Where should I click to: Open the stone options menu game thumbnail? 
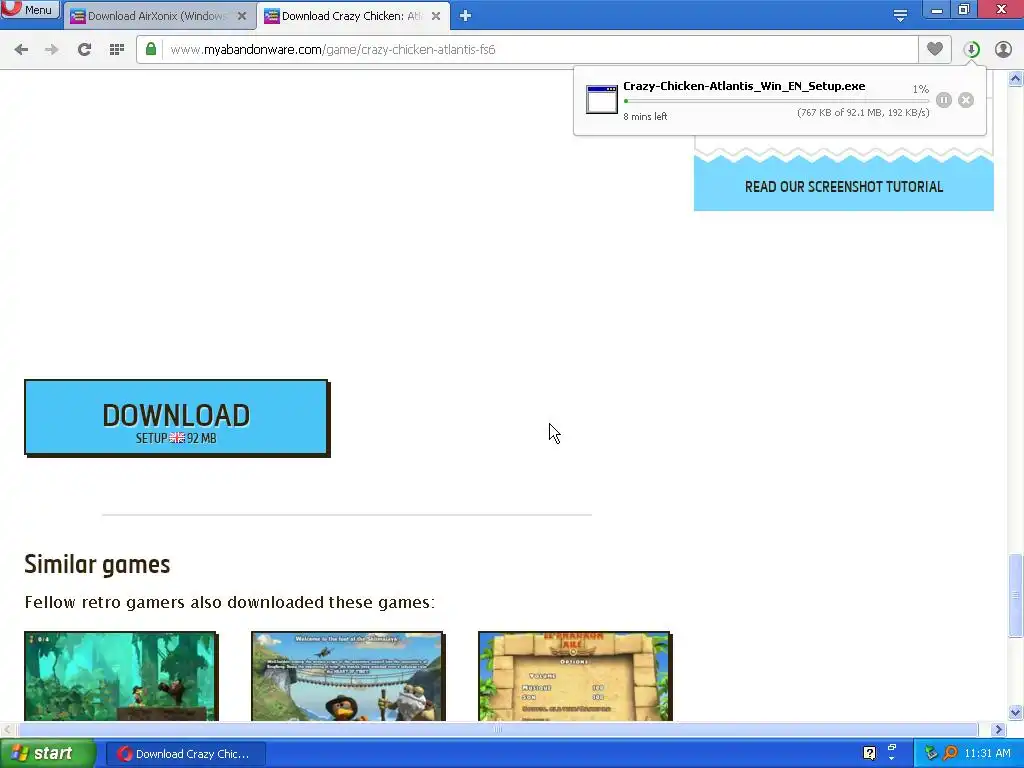click(x=575, y=676)
